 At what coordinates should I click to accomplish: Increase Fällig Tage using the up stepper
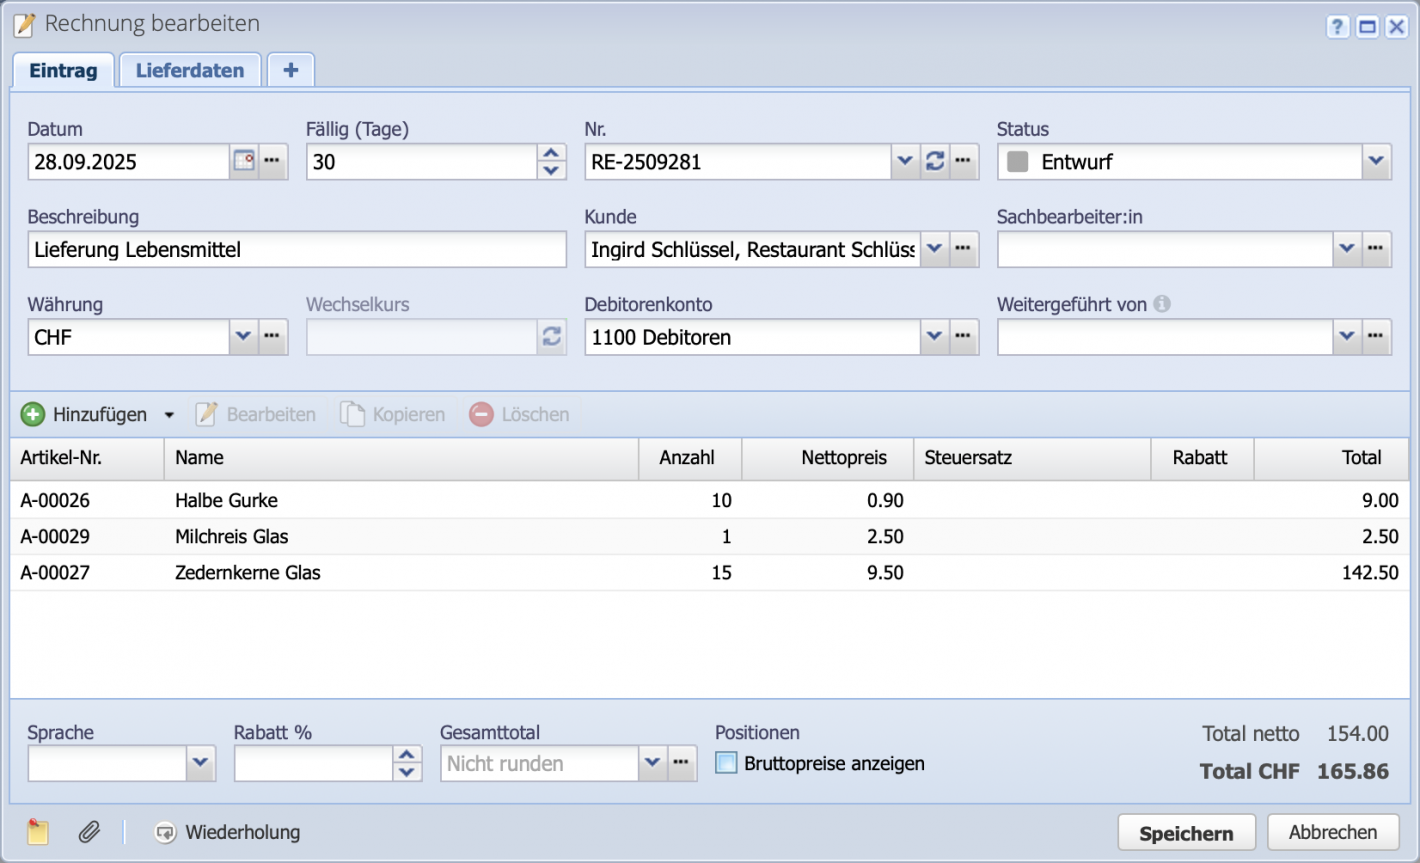(x=550, y=152)
